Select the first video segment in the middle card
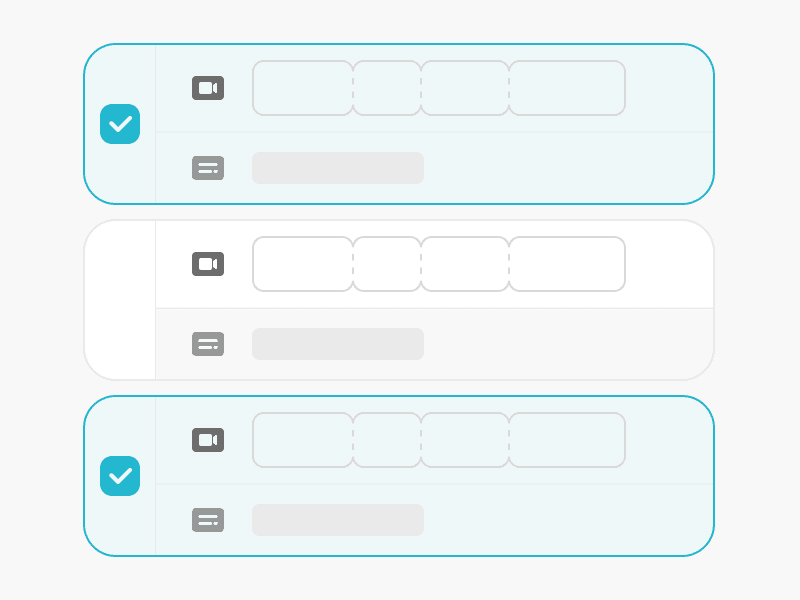This screenshot has height=600, width=800. pyautogui.click(x=302, y=264)
